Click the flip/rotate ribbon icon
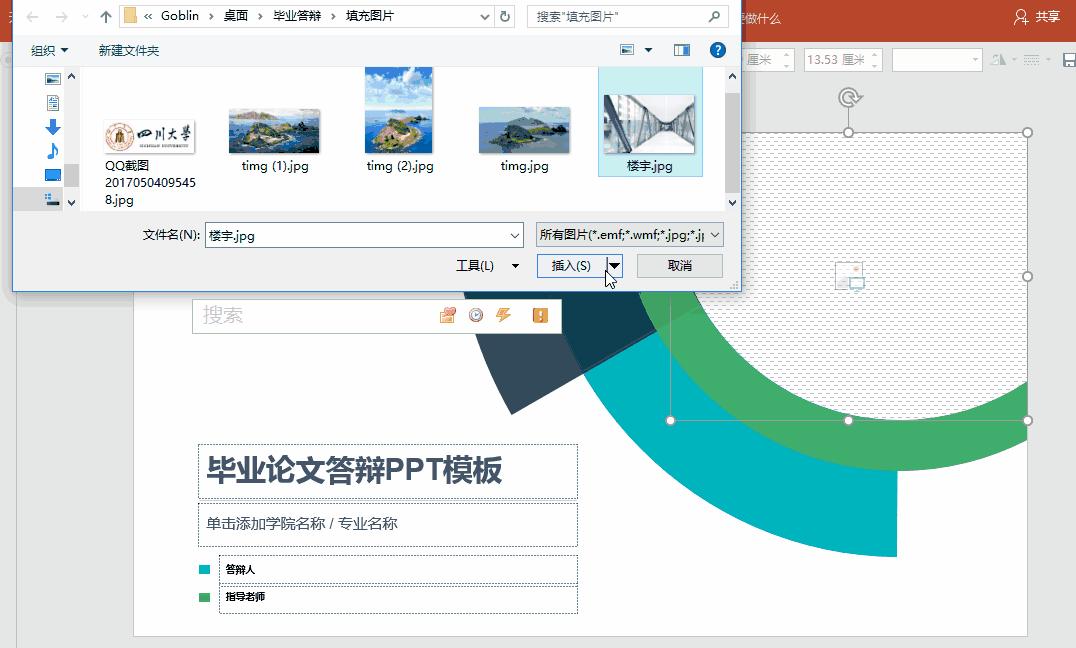Viewport: 1076px width, 648px height. (x=998, y=60)
